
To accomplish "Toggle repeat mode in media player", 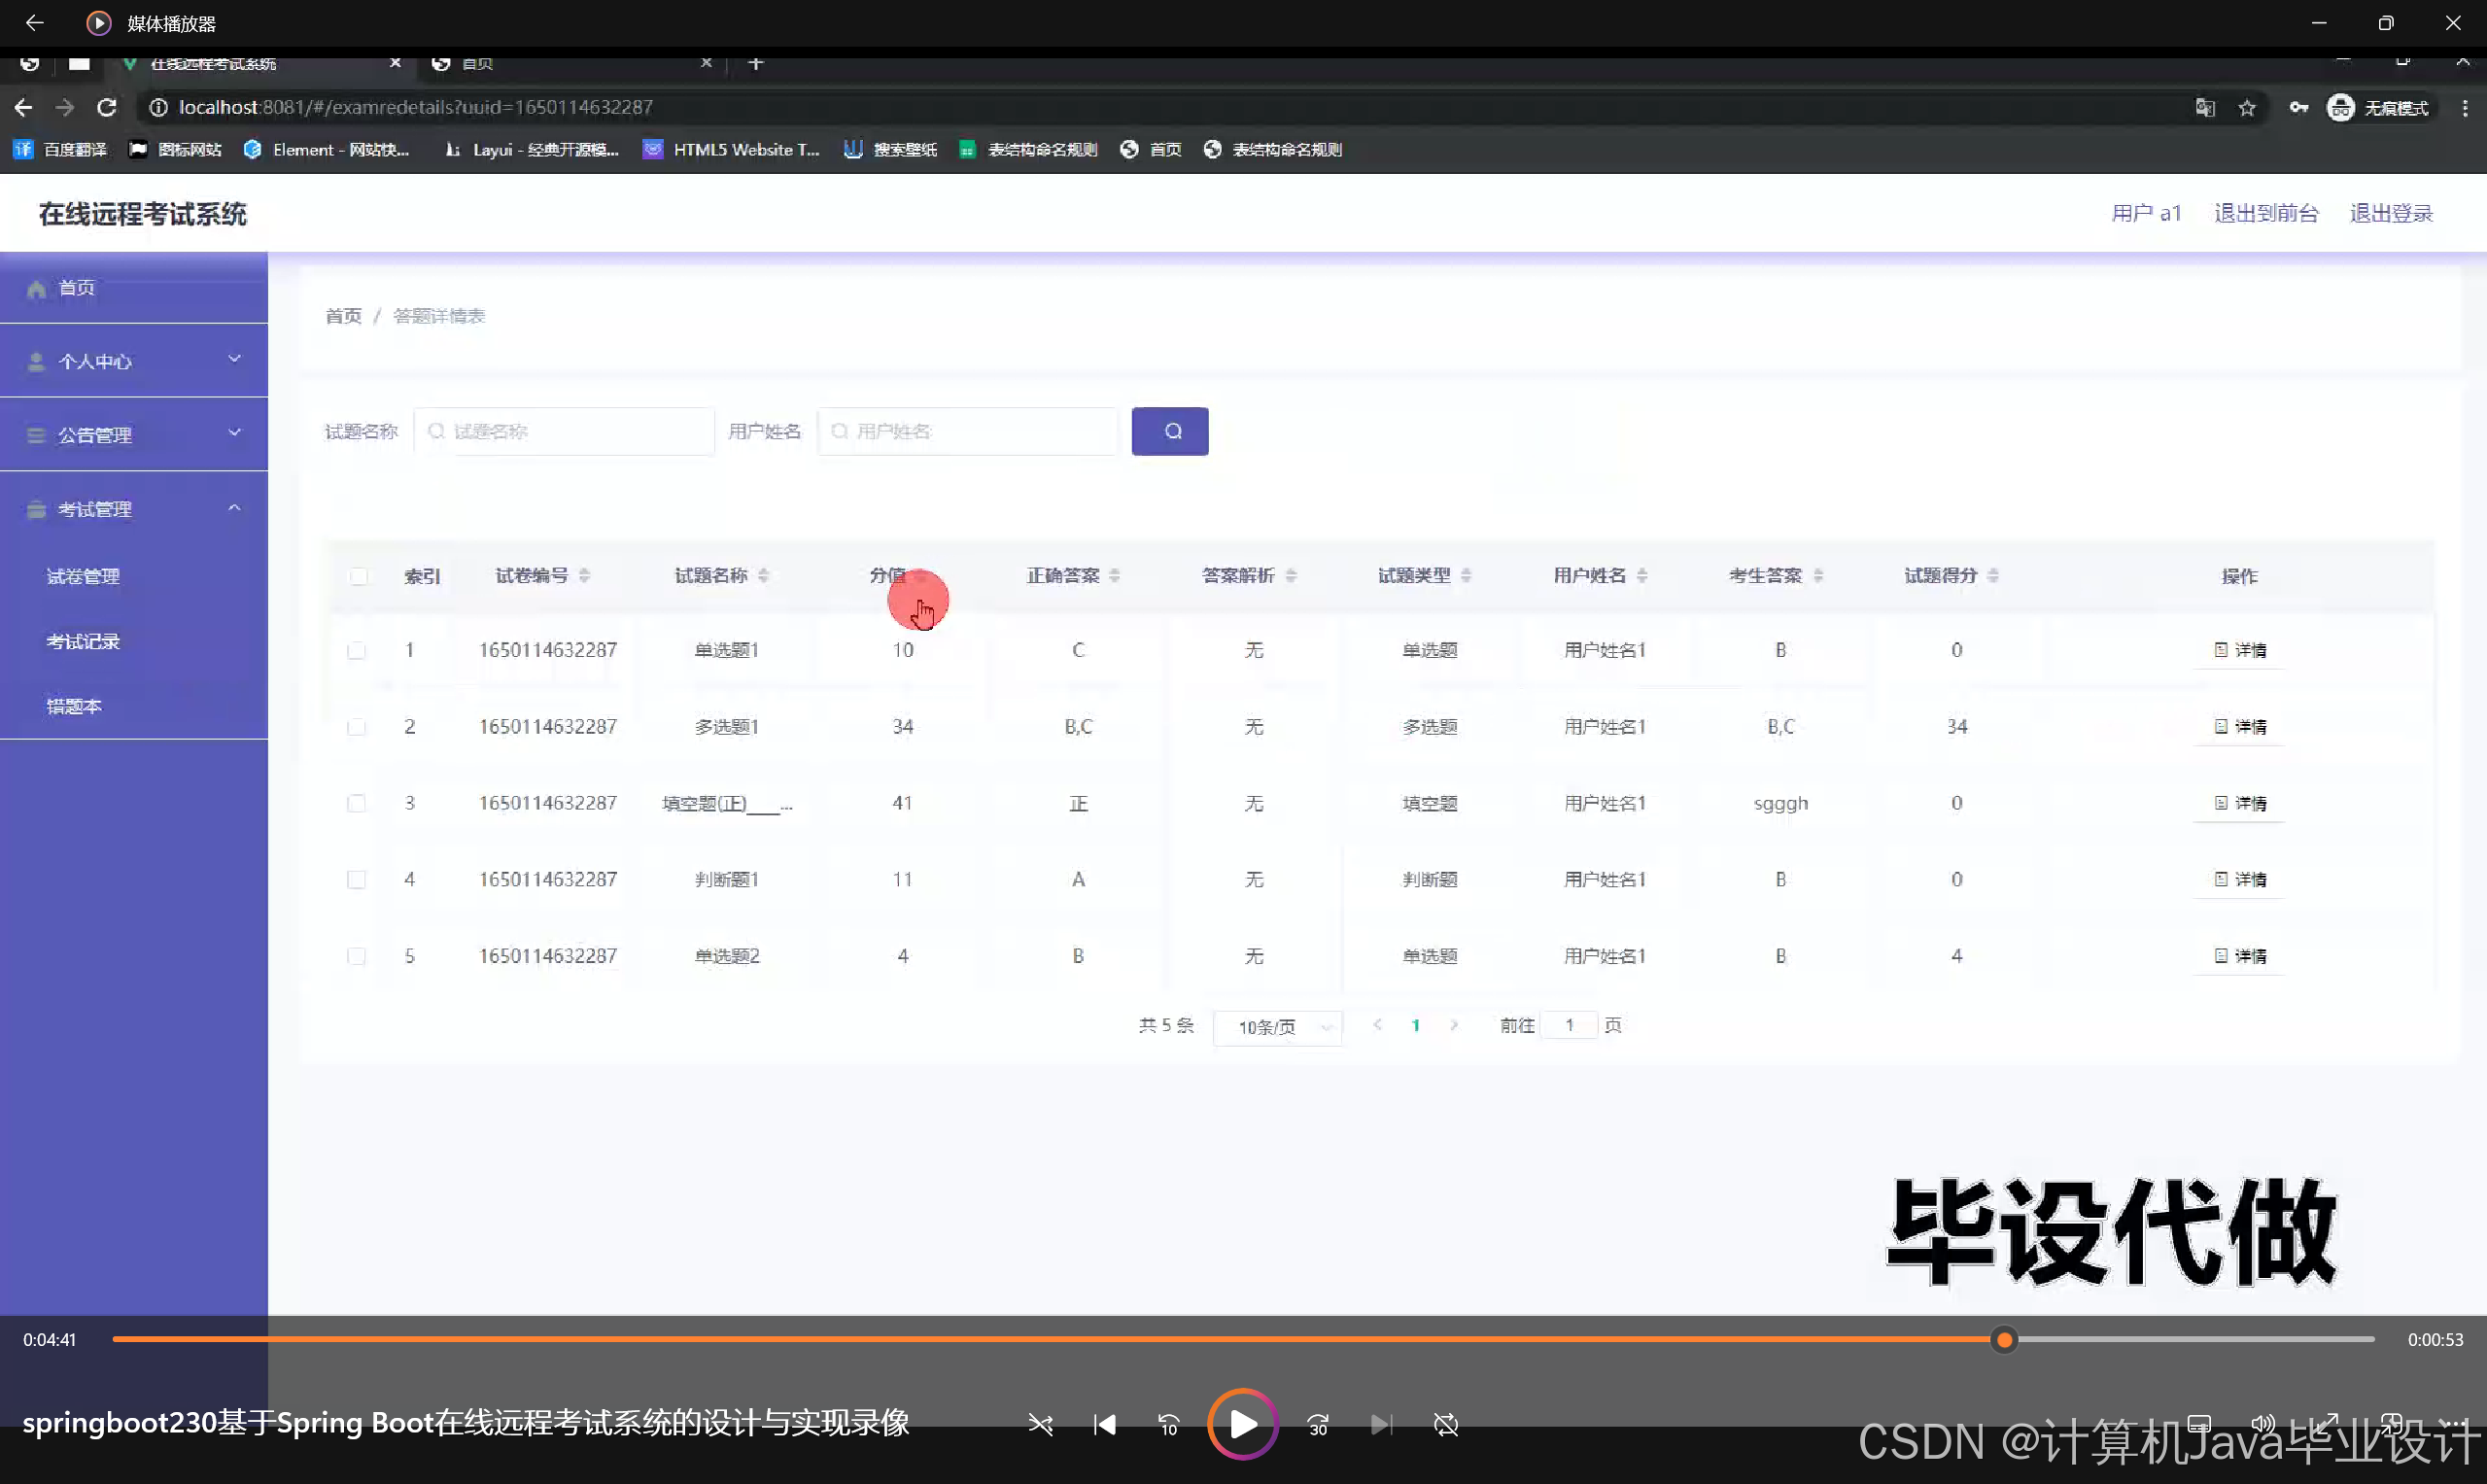I will [x=1445, y=1424].
